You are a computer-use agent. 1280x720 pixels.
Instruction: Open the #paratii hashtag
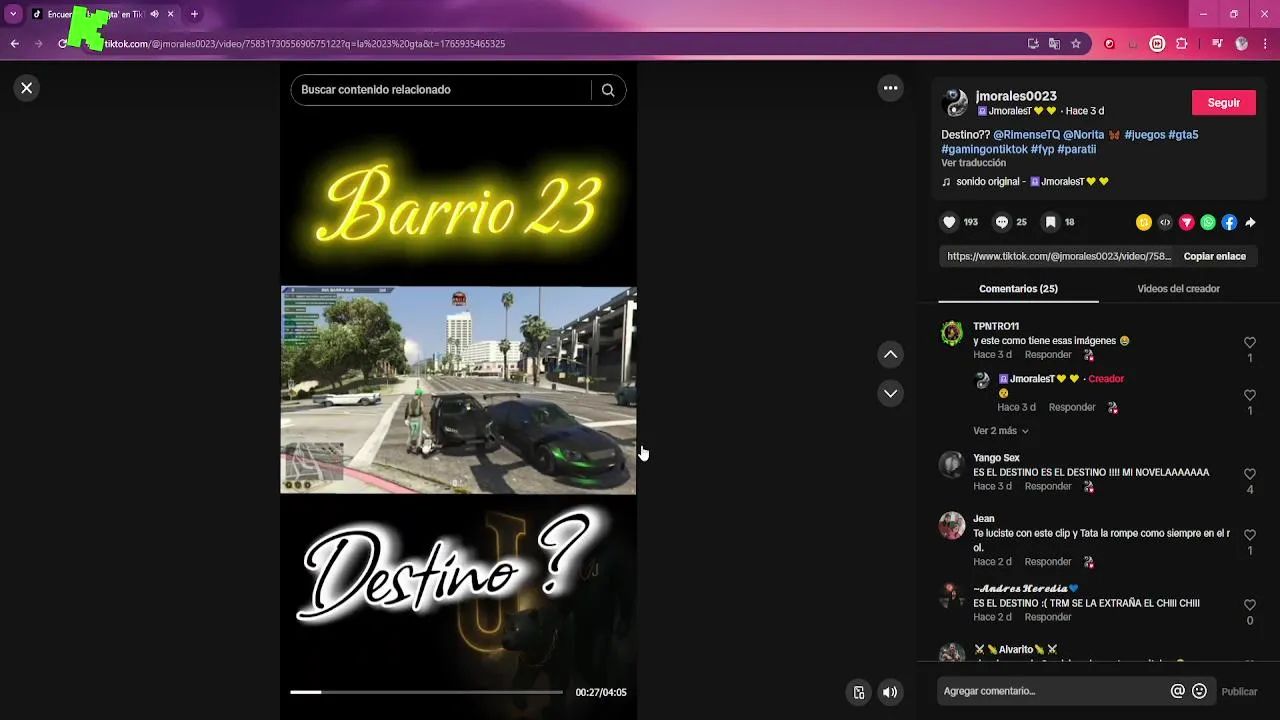point(1077,149)
